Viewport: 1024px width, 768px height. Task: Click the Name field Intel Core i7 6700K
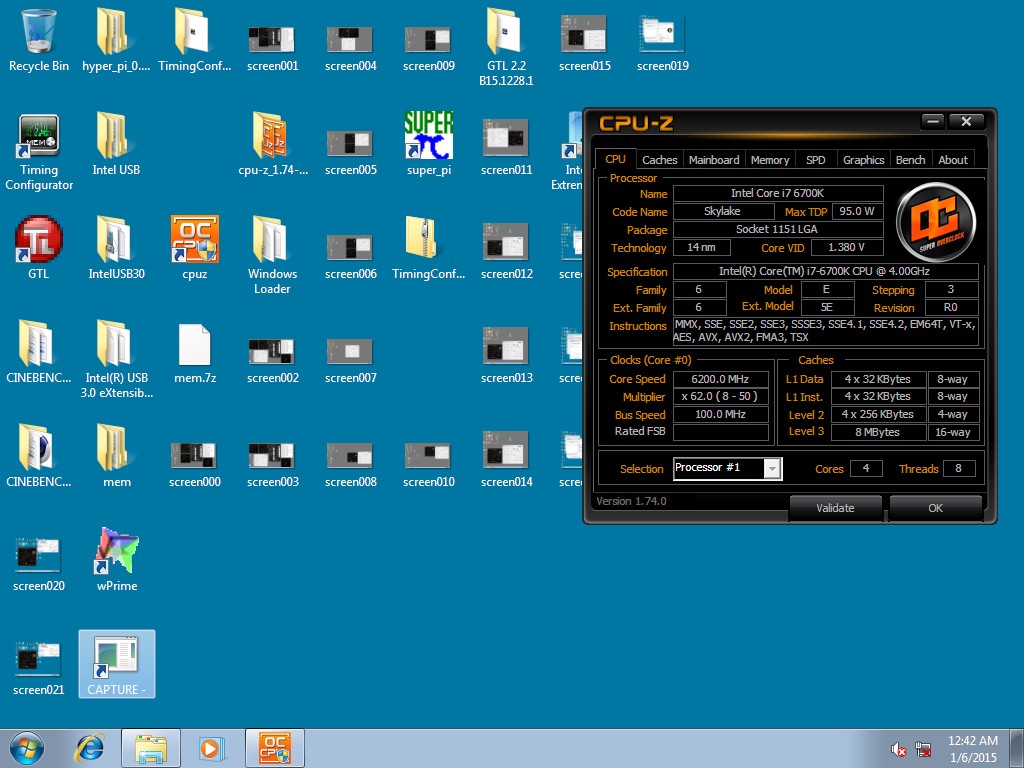click(x=778, y=193)
